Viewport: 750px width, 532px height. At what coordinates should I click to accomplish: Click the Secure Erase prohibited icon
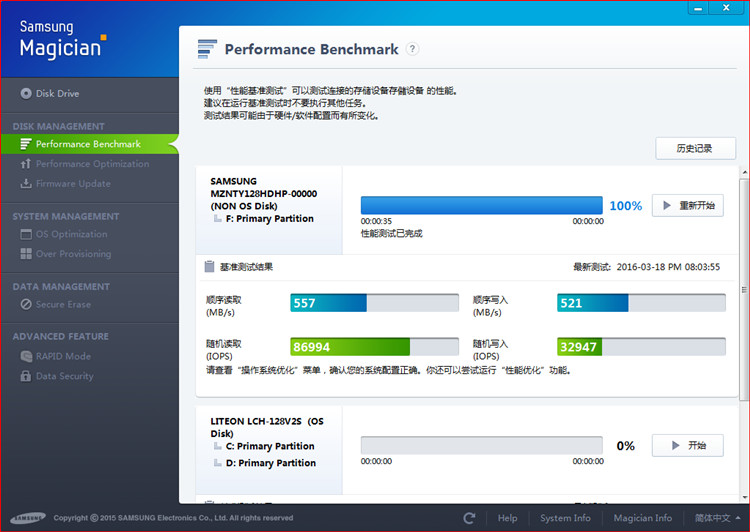click(26, 304)
